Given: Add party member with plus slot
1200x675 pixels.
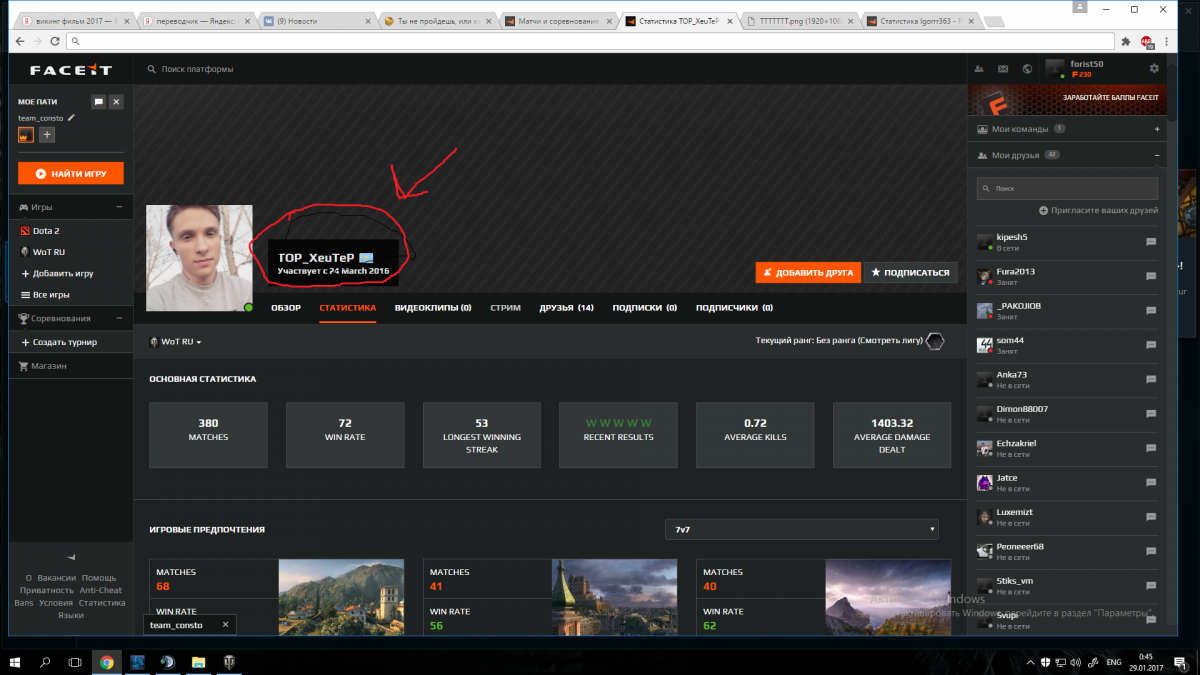Looking at the screenshot, I should coord(46,135).
